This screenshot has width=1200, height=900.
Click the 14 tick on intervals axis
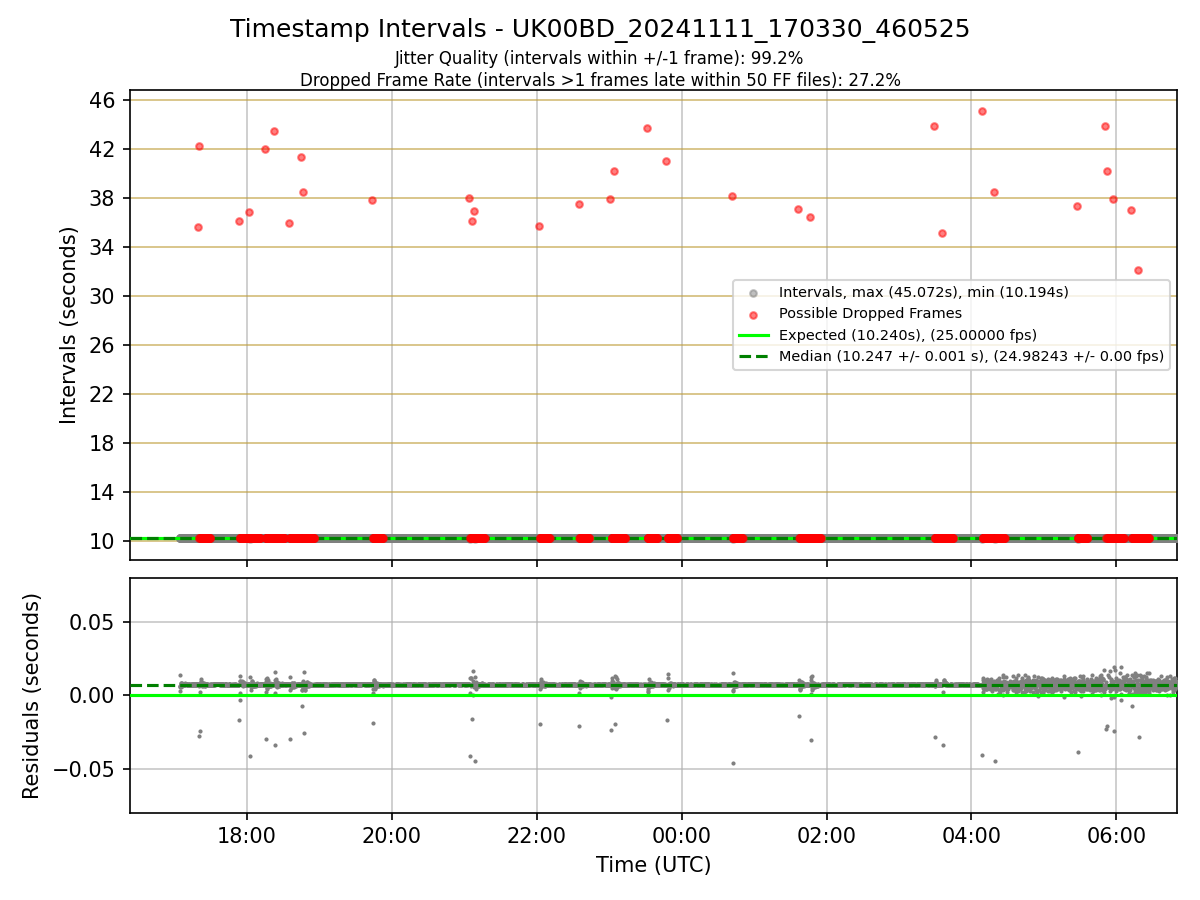(103, 492)
